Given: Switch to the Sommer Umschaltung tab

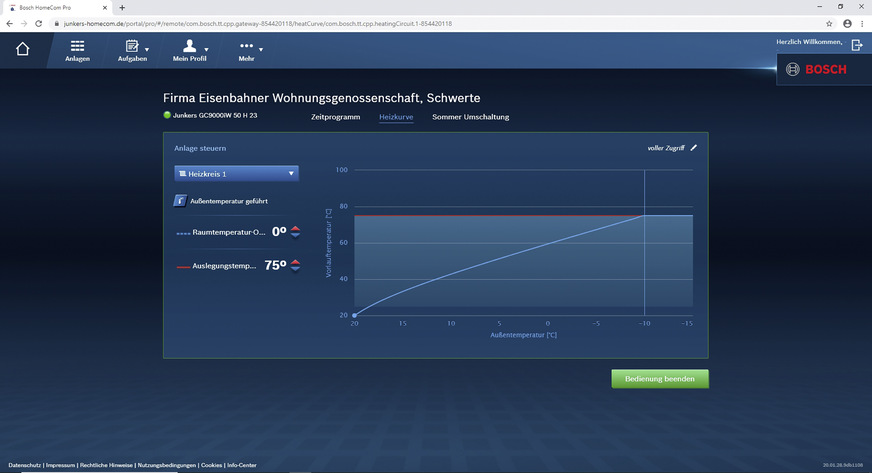Looking at the screenshot, I should click(x=470, y=117).
